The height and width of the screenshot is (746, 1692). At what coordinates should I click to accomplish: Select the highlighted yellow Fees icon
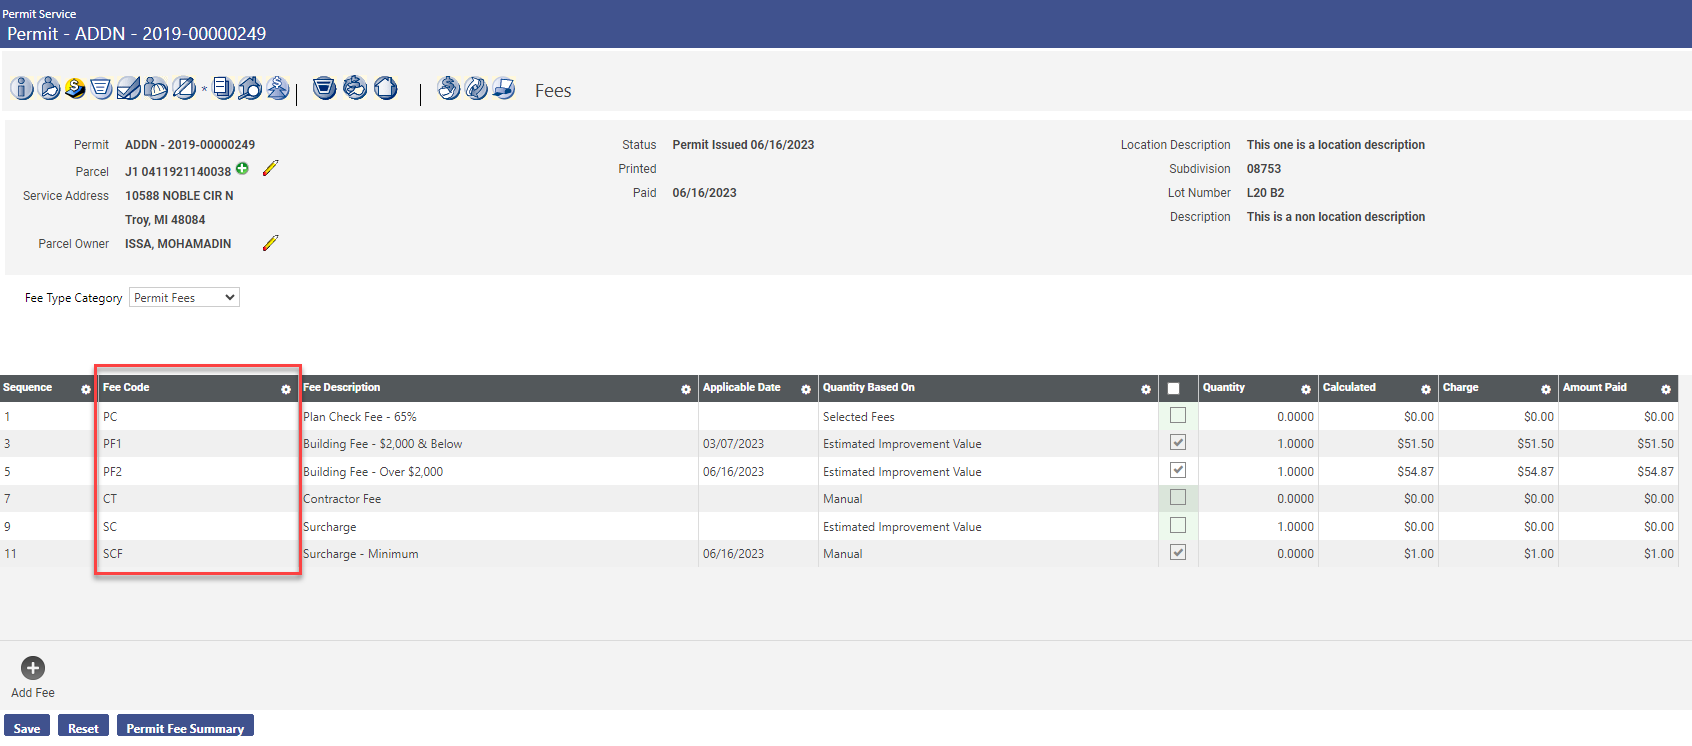[75, 88]
